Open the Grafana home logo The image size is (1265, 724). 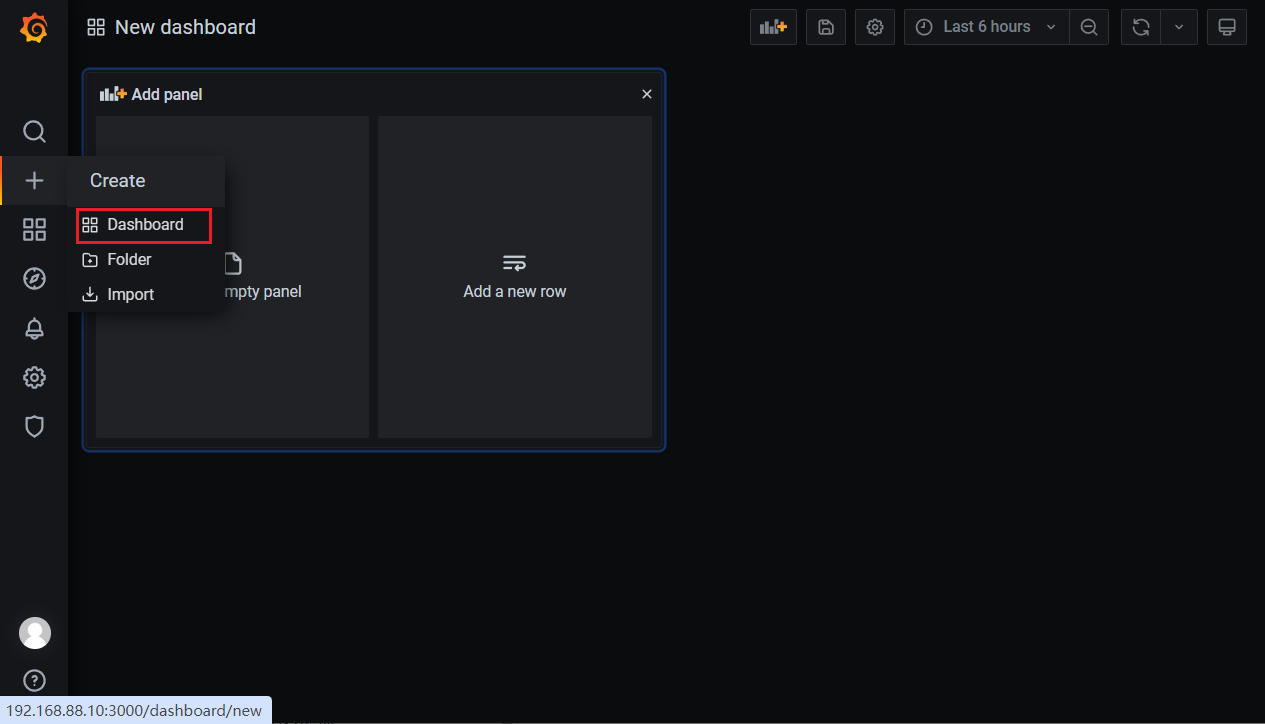pos(34,28)
